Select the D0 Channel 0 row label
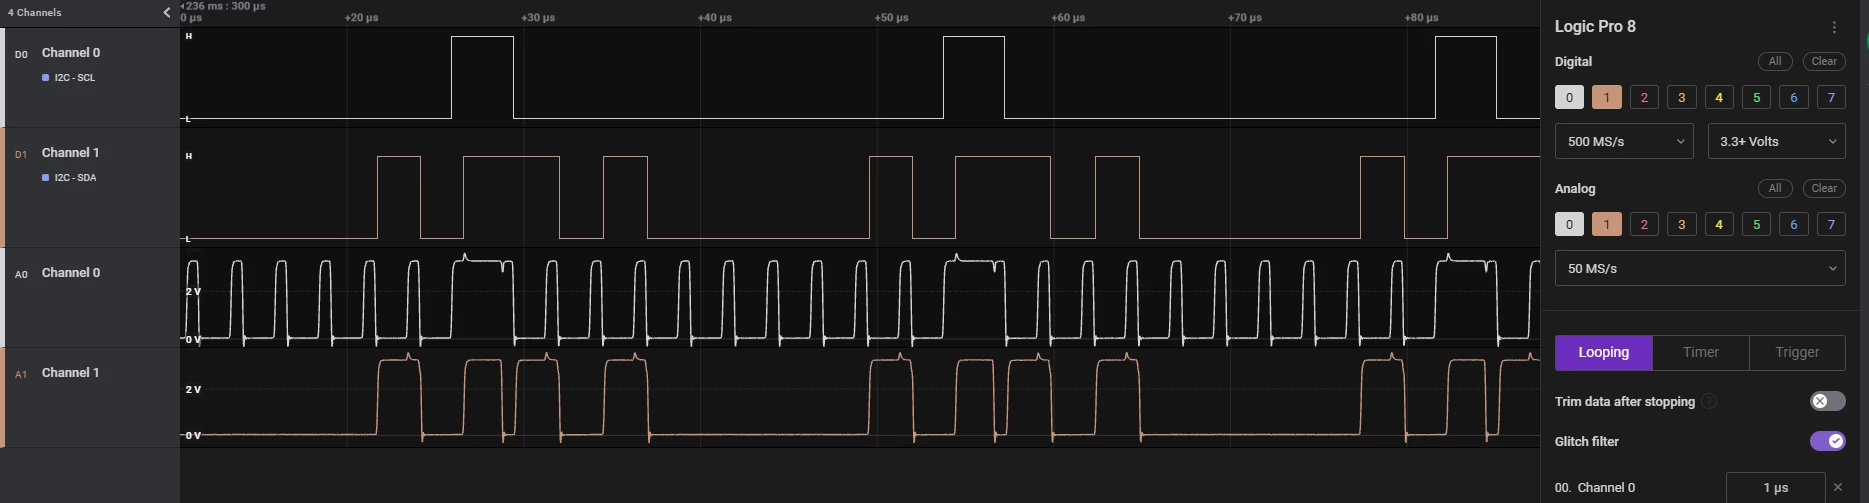The height and width of the screenshot is (503, 1869). (70, 52)
